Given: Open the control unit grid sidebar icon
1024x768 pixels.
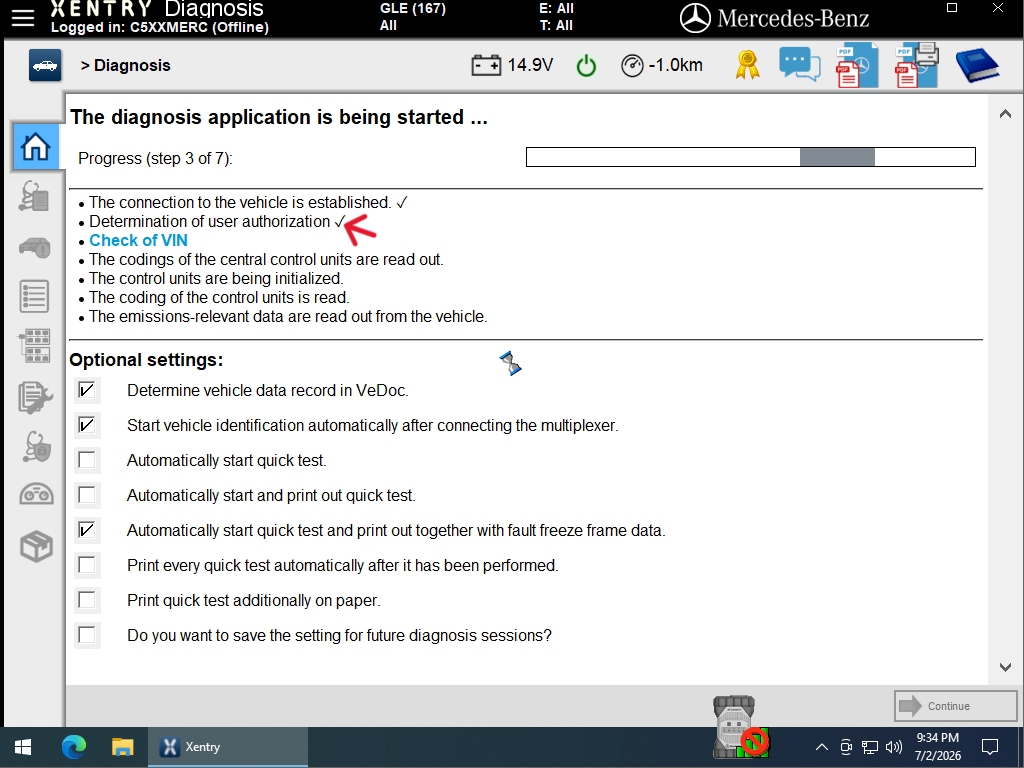Looking at the screenshot, I should point(35,345).
